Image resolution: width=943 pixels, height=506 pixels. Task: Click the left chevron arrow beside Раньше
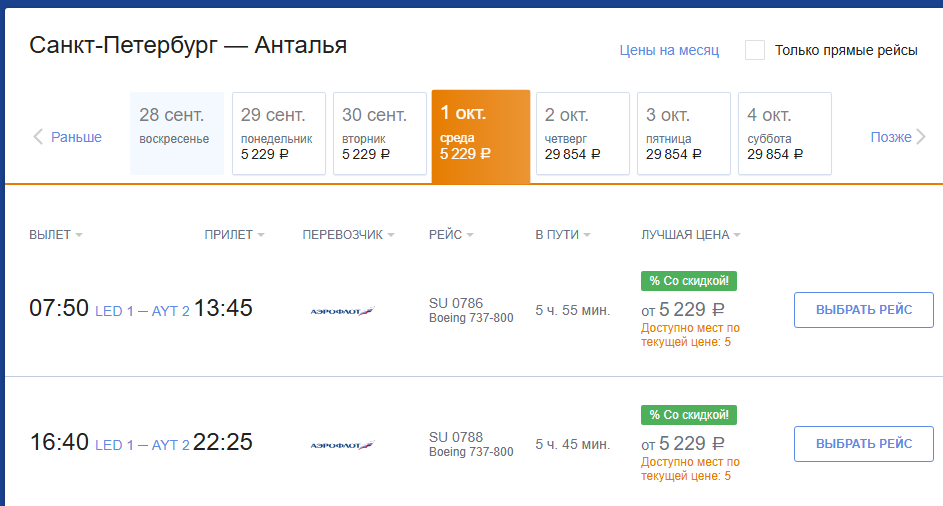(x=38, y=137)
